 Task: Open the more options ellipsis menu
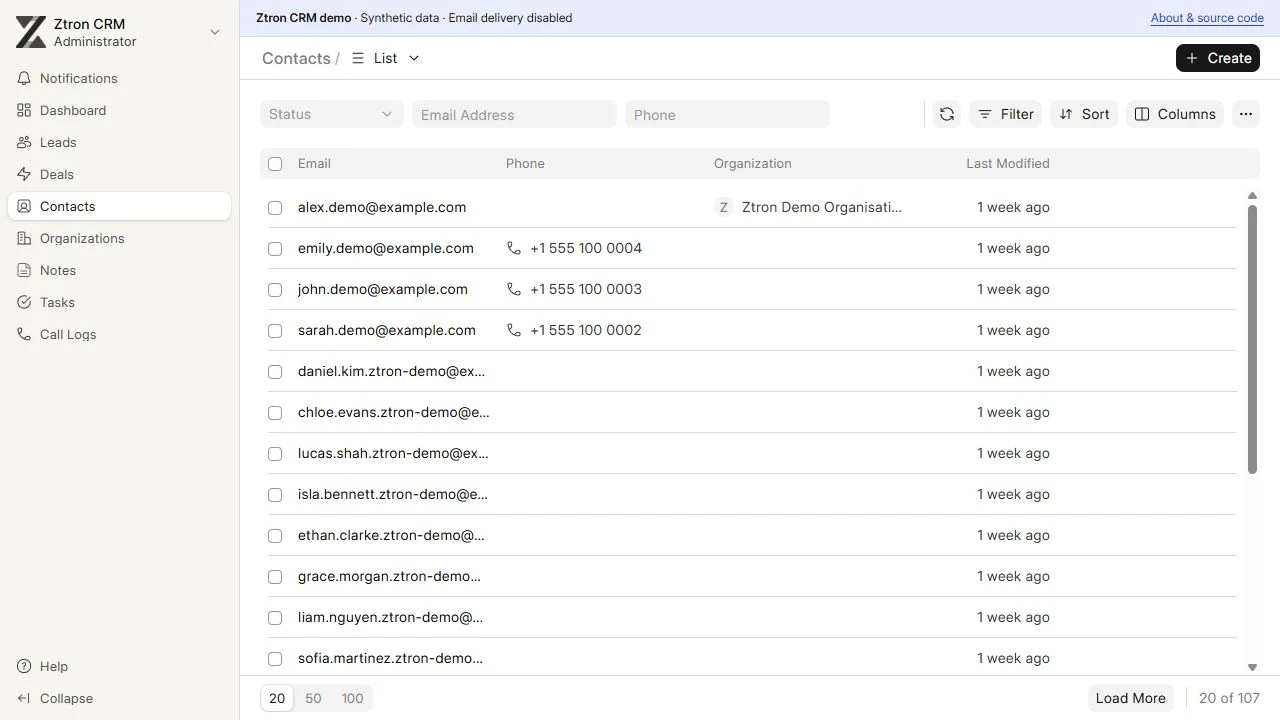1246,114
